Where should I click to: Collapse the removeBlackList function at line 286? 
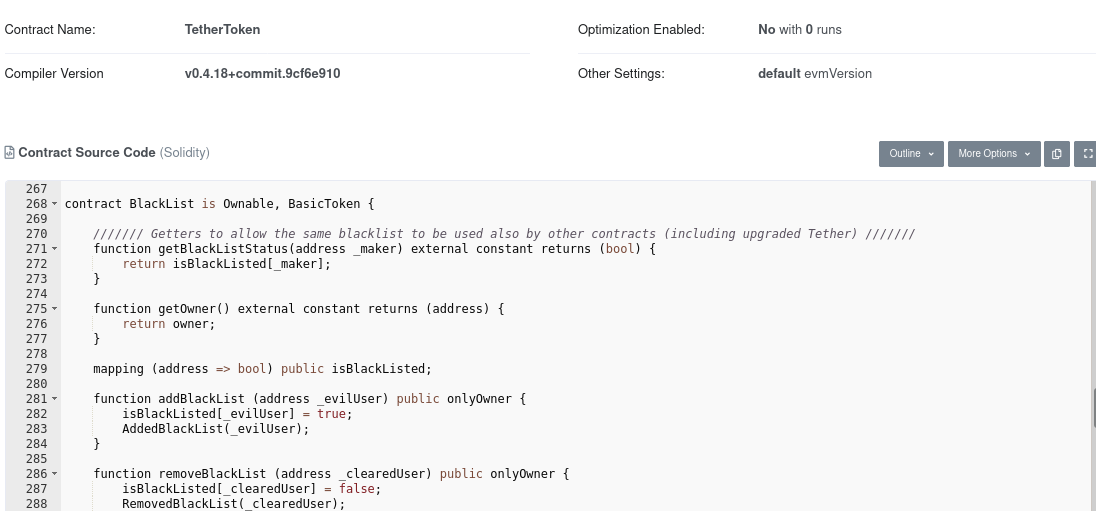55,474
